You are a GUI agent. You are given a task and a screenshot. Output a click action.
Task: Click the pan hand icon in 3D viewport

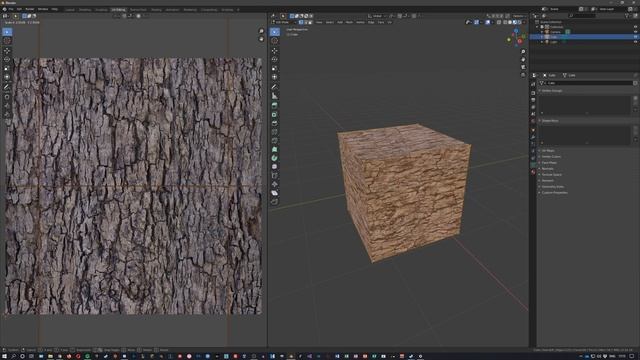523,60
